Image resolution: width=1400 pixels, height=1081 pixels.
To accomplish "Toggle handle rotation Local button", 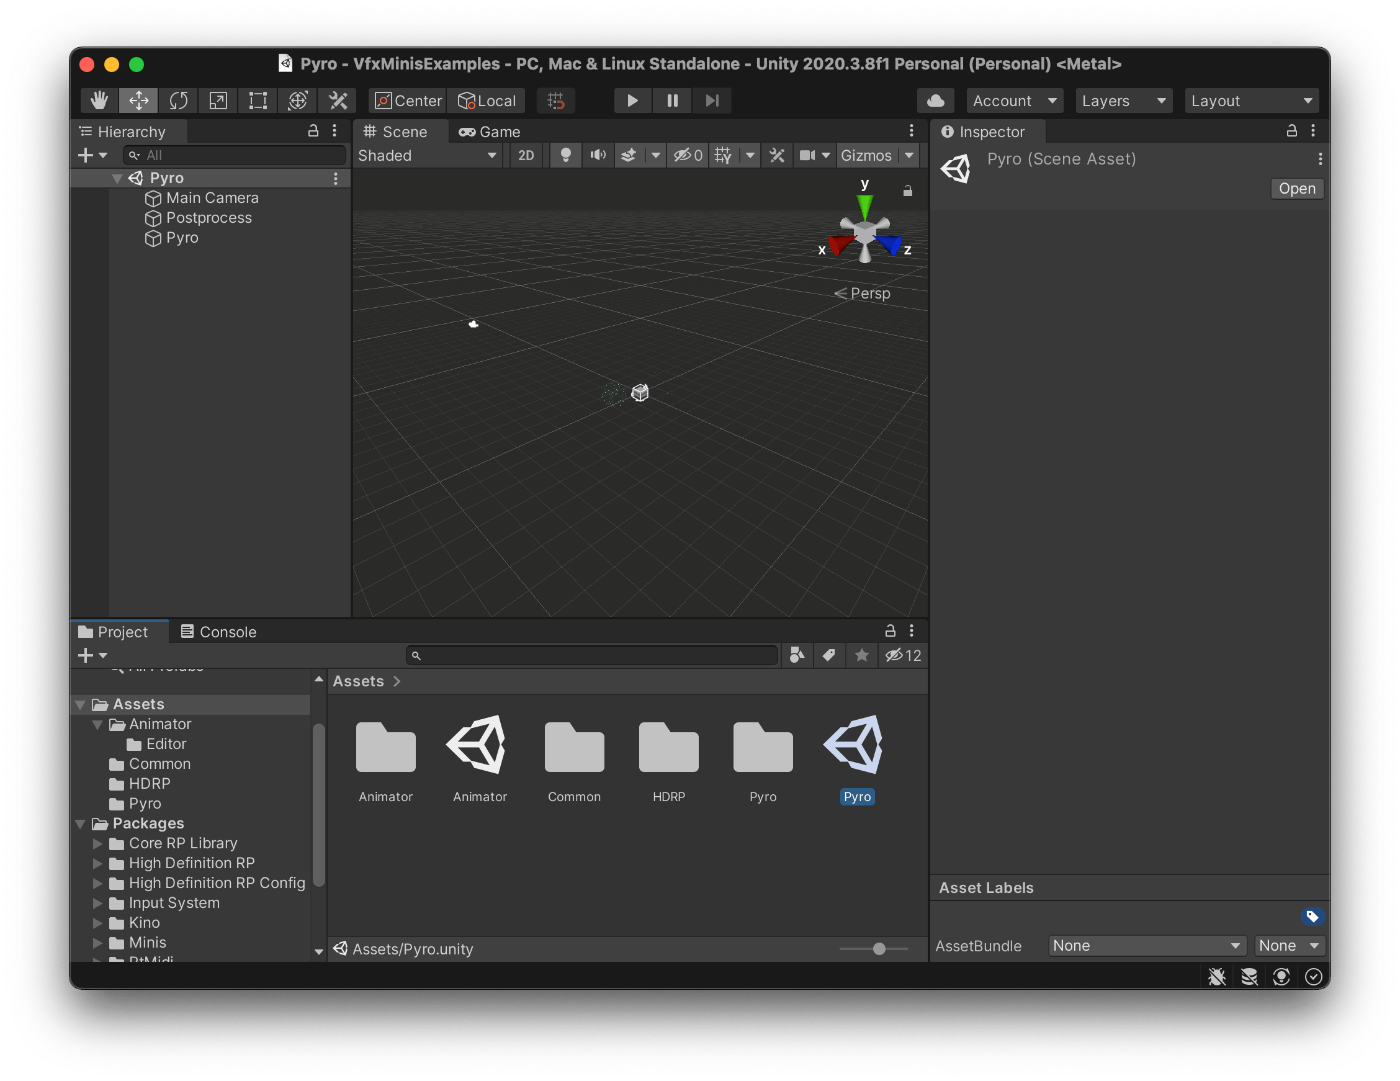I will click(x=487, y=100).
